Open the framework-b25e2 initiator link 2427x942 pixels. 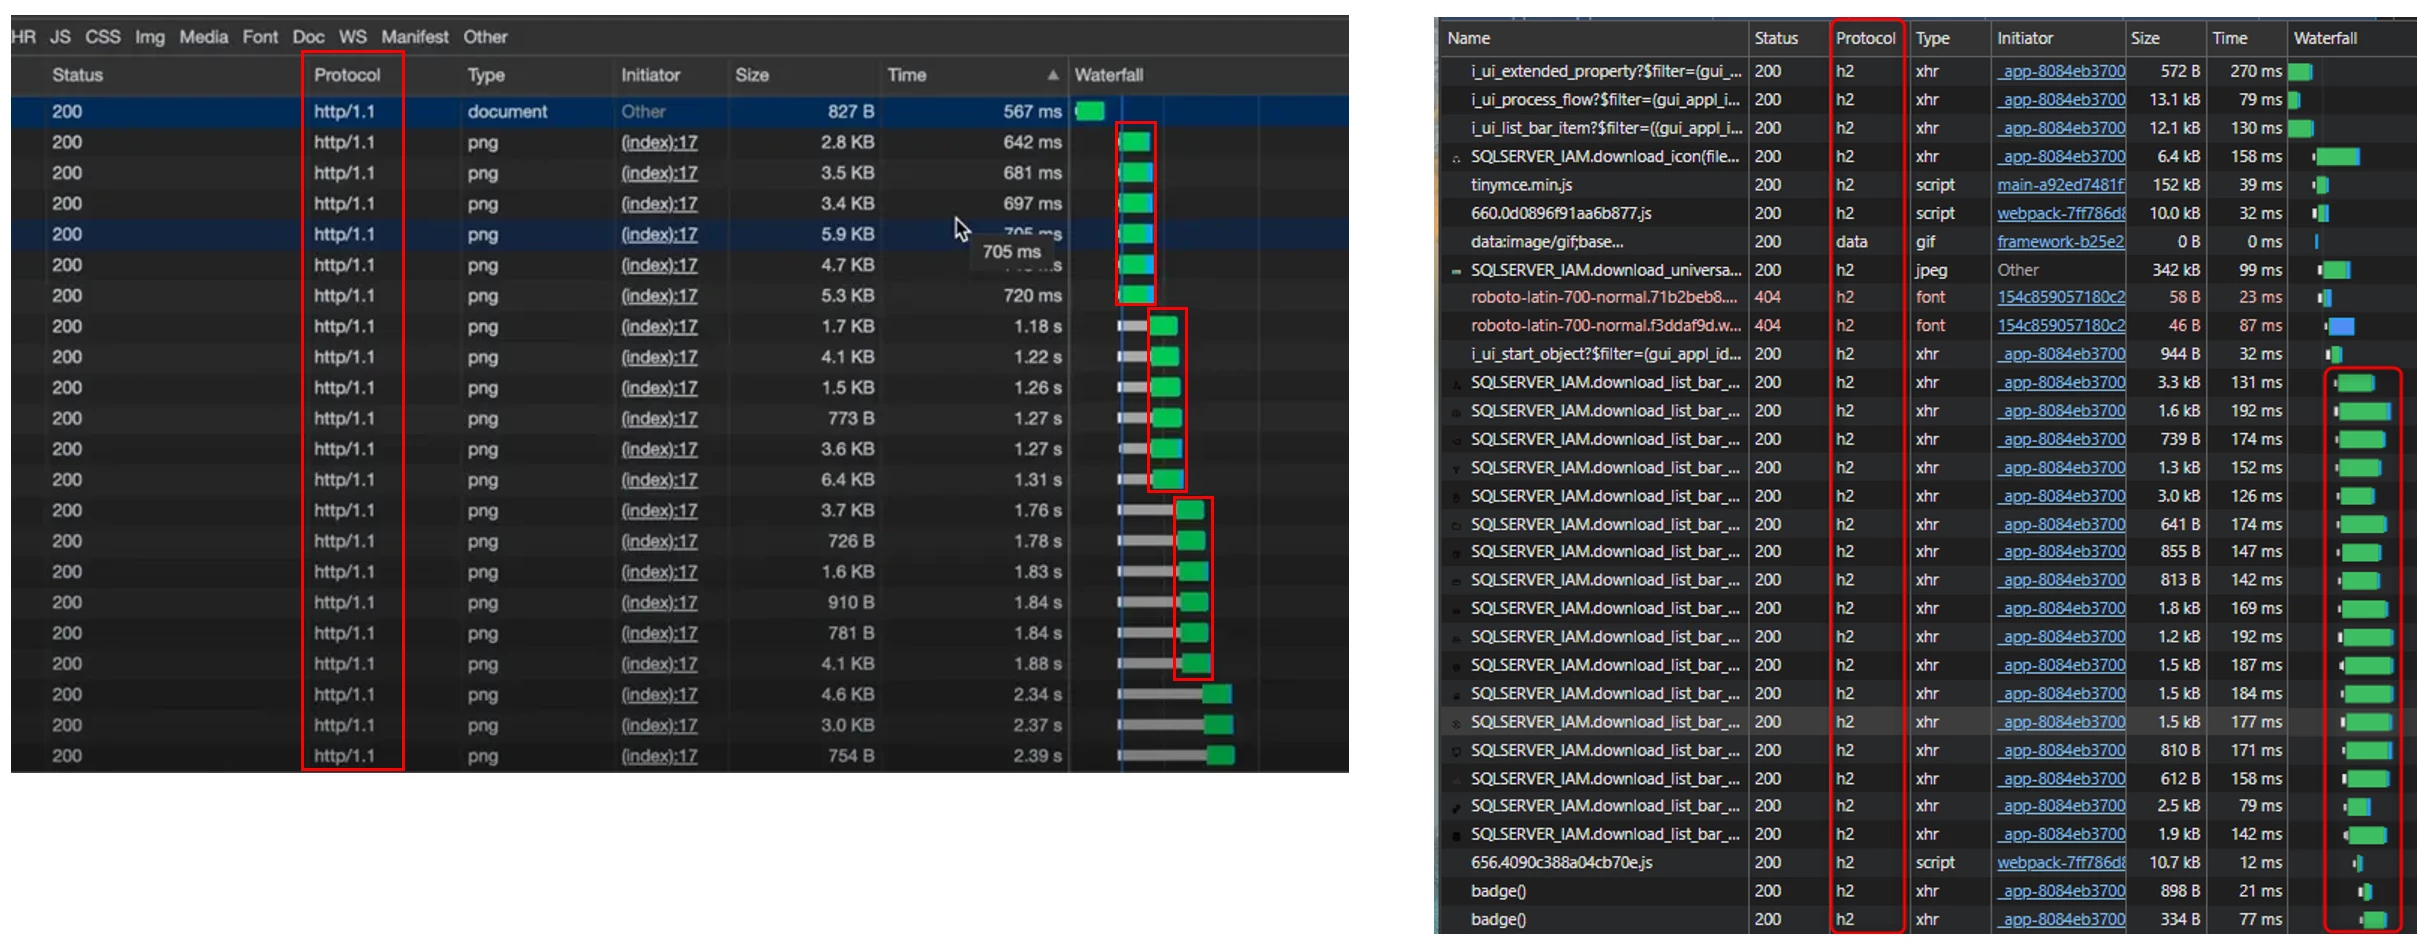[2060, 242]
